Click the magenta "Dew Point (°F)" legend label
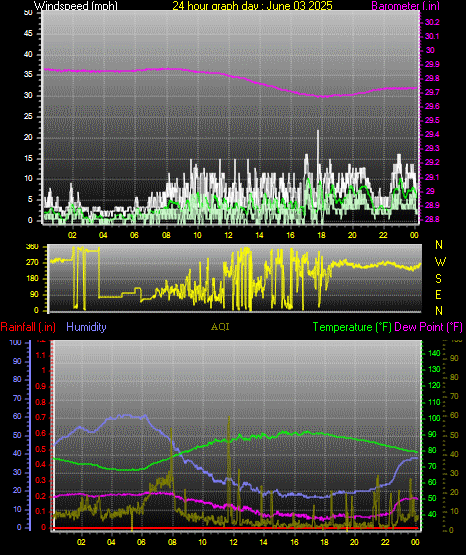 (x=428, y=327)
